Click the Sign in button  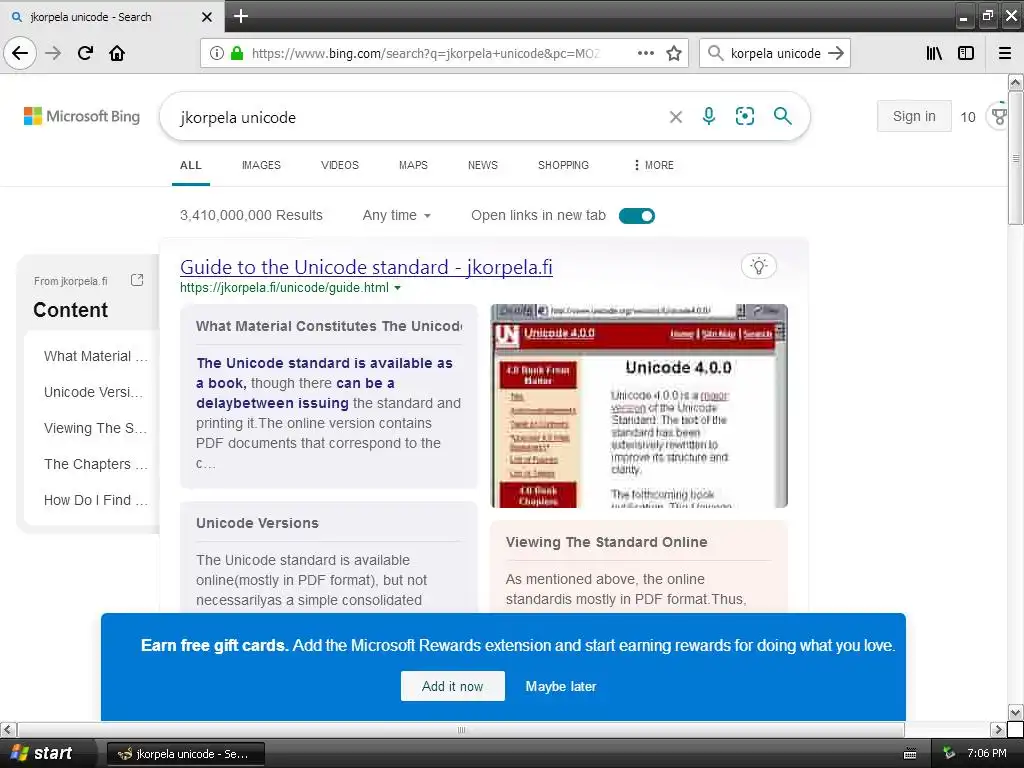(x=914, y=116)
